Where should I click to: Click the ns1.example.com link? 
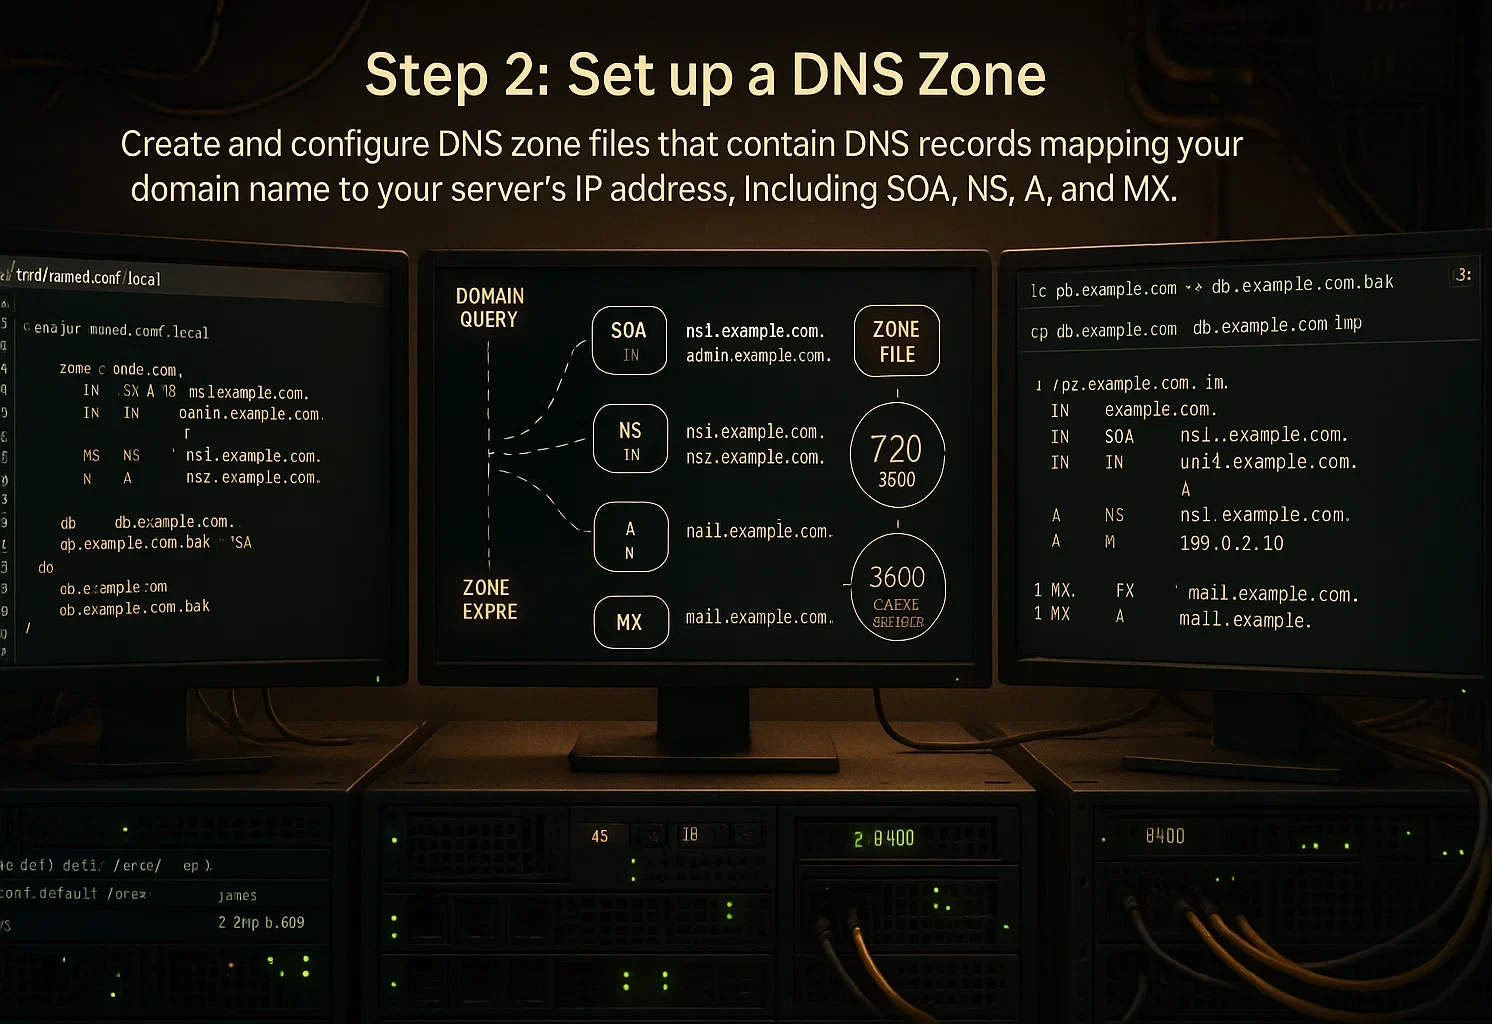756,330
